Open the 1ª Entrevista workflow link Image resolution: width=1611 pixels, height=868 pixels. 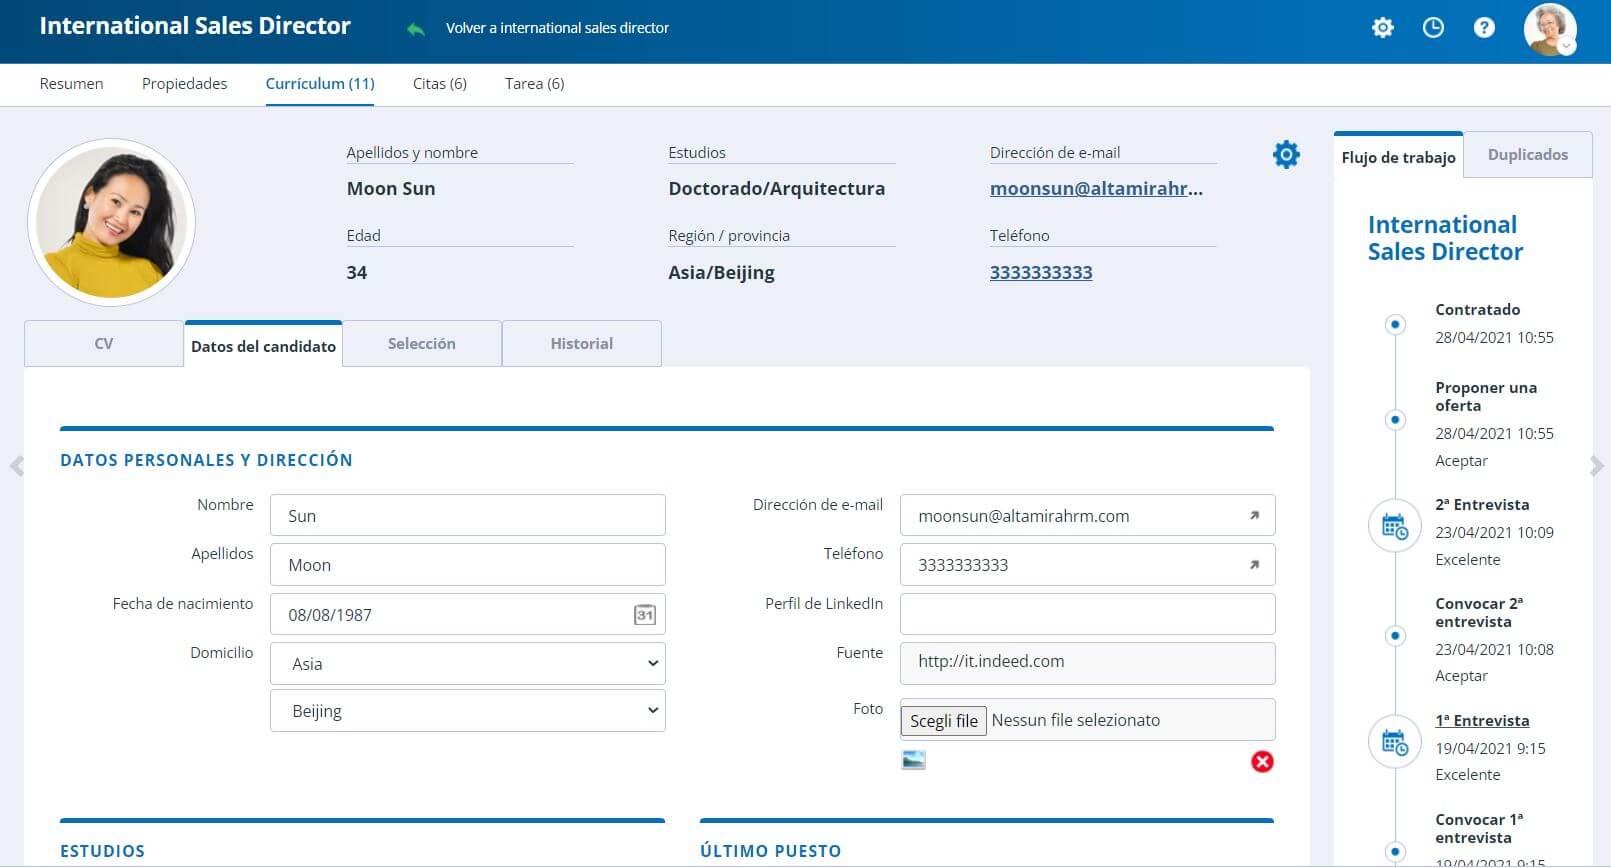(x=1482, y=721)
